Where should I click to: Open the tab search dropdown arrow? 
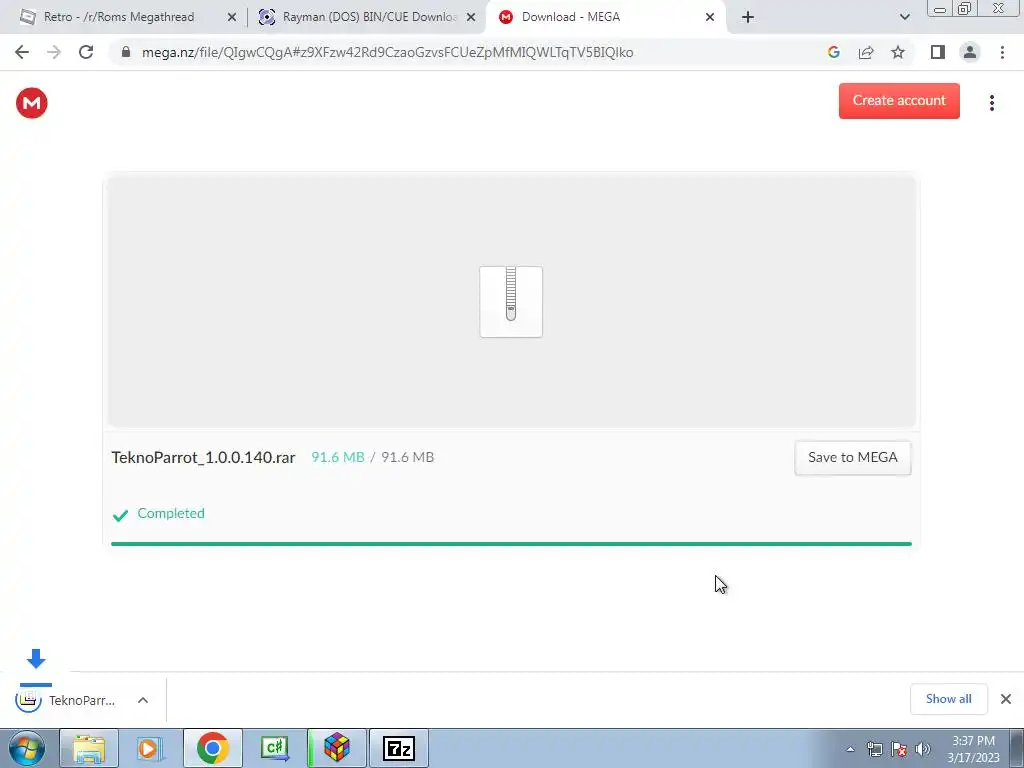pyautogui.click(x=904, y=18)
